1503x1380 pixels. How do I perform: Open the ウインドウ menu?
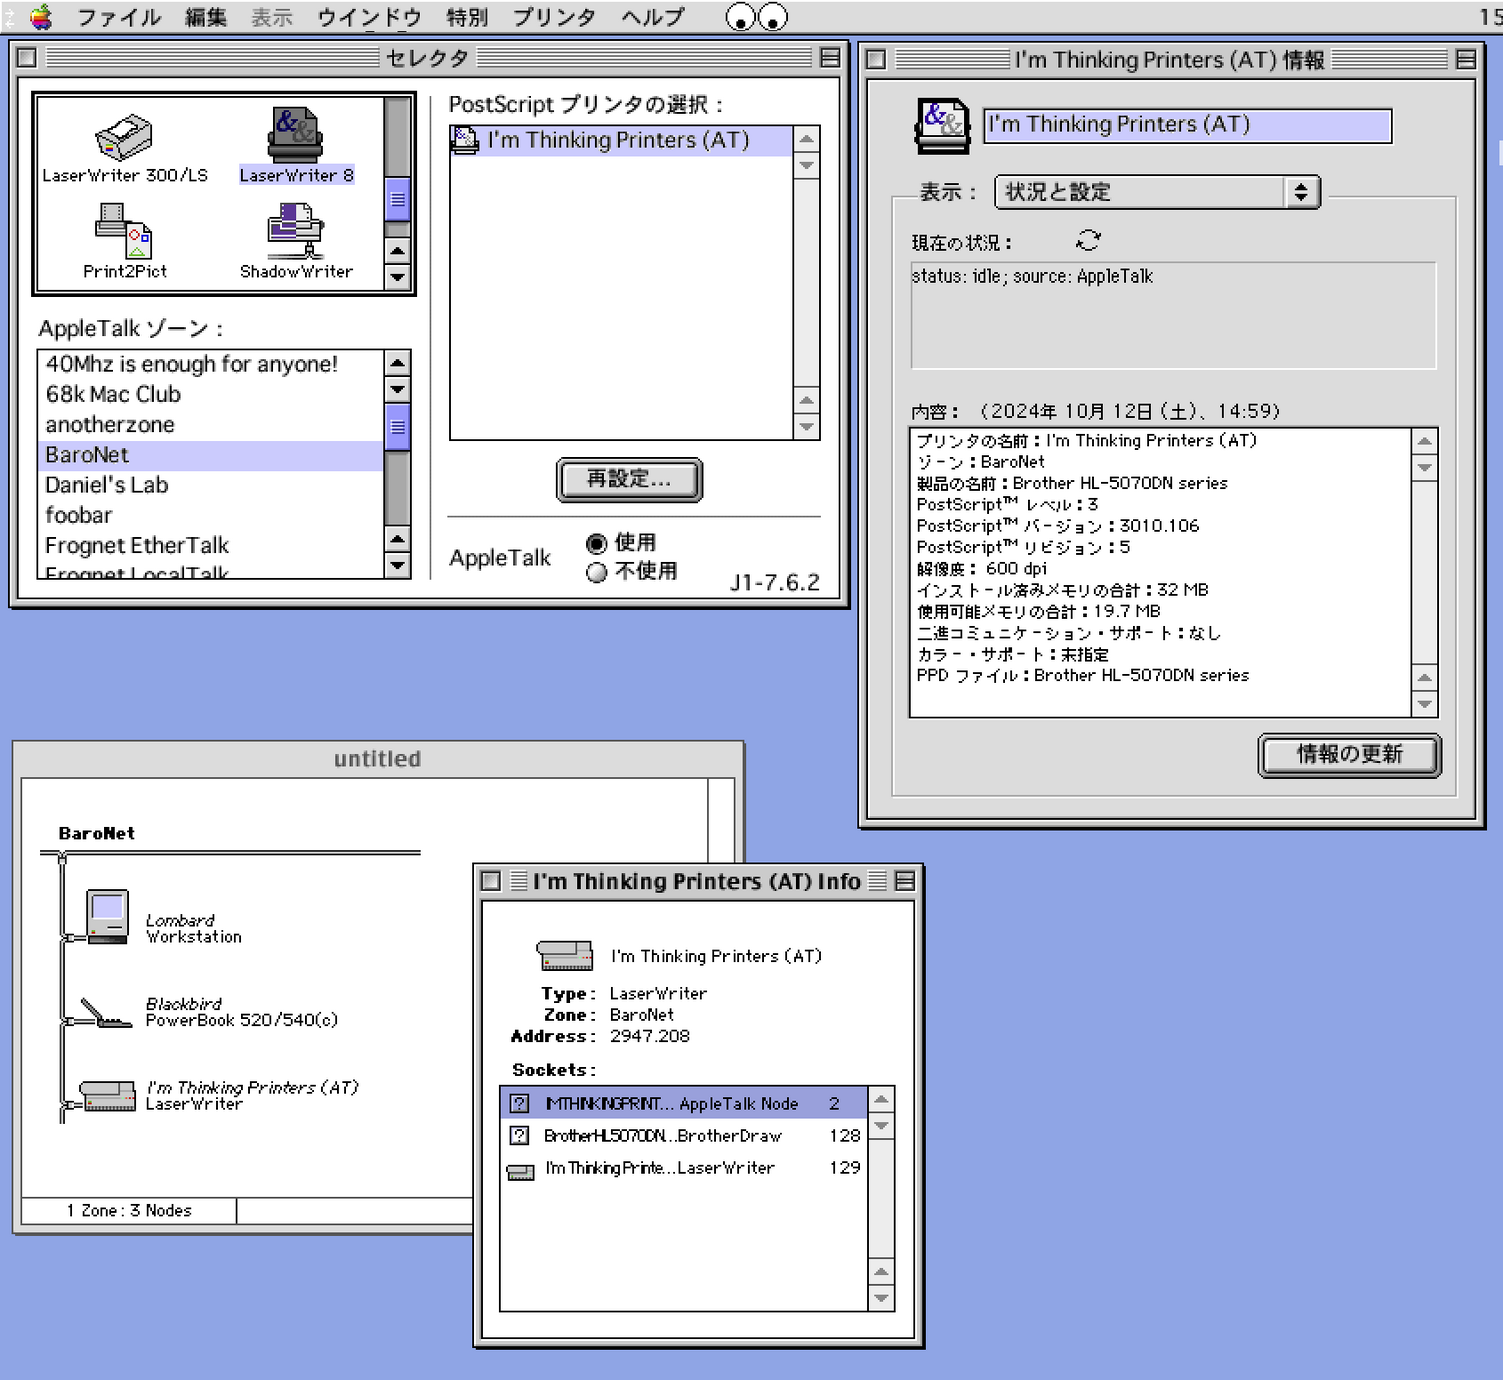[369, 17]
